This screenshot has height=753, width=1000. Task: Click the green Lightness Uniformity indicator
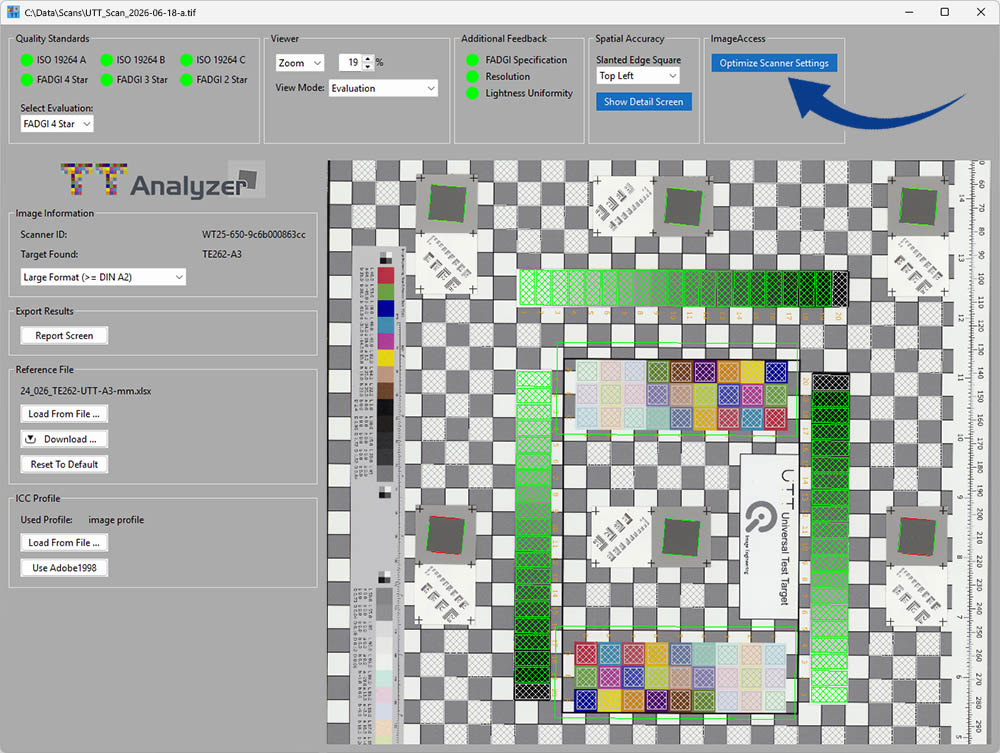(473, 93)
